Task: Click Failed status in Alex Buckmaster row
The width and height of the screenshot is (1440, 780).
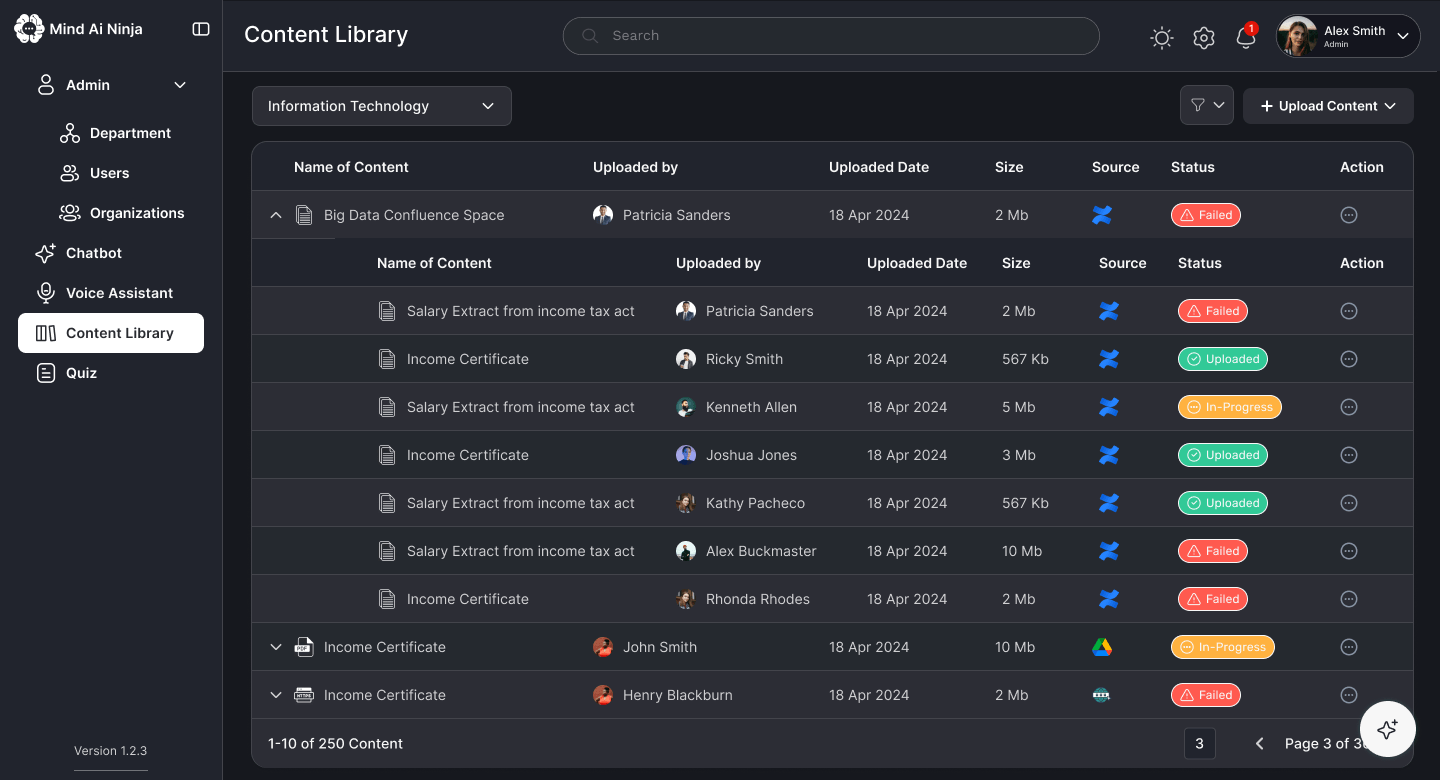Action: click(1213, 551)
